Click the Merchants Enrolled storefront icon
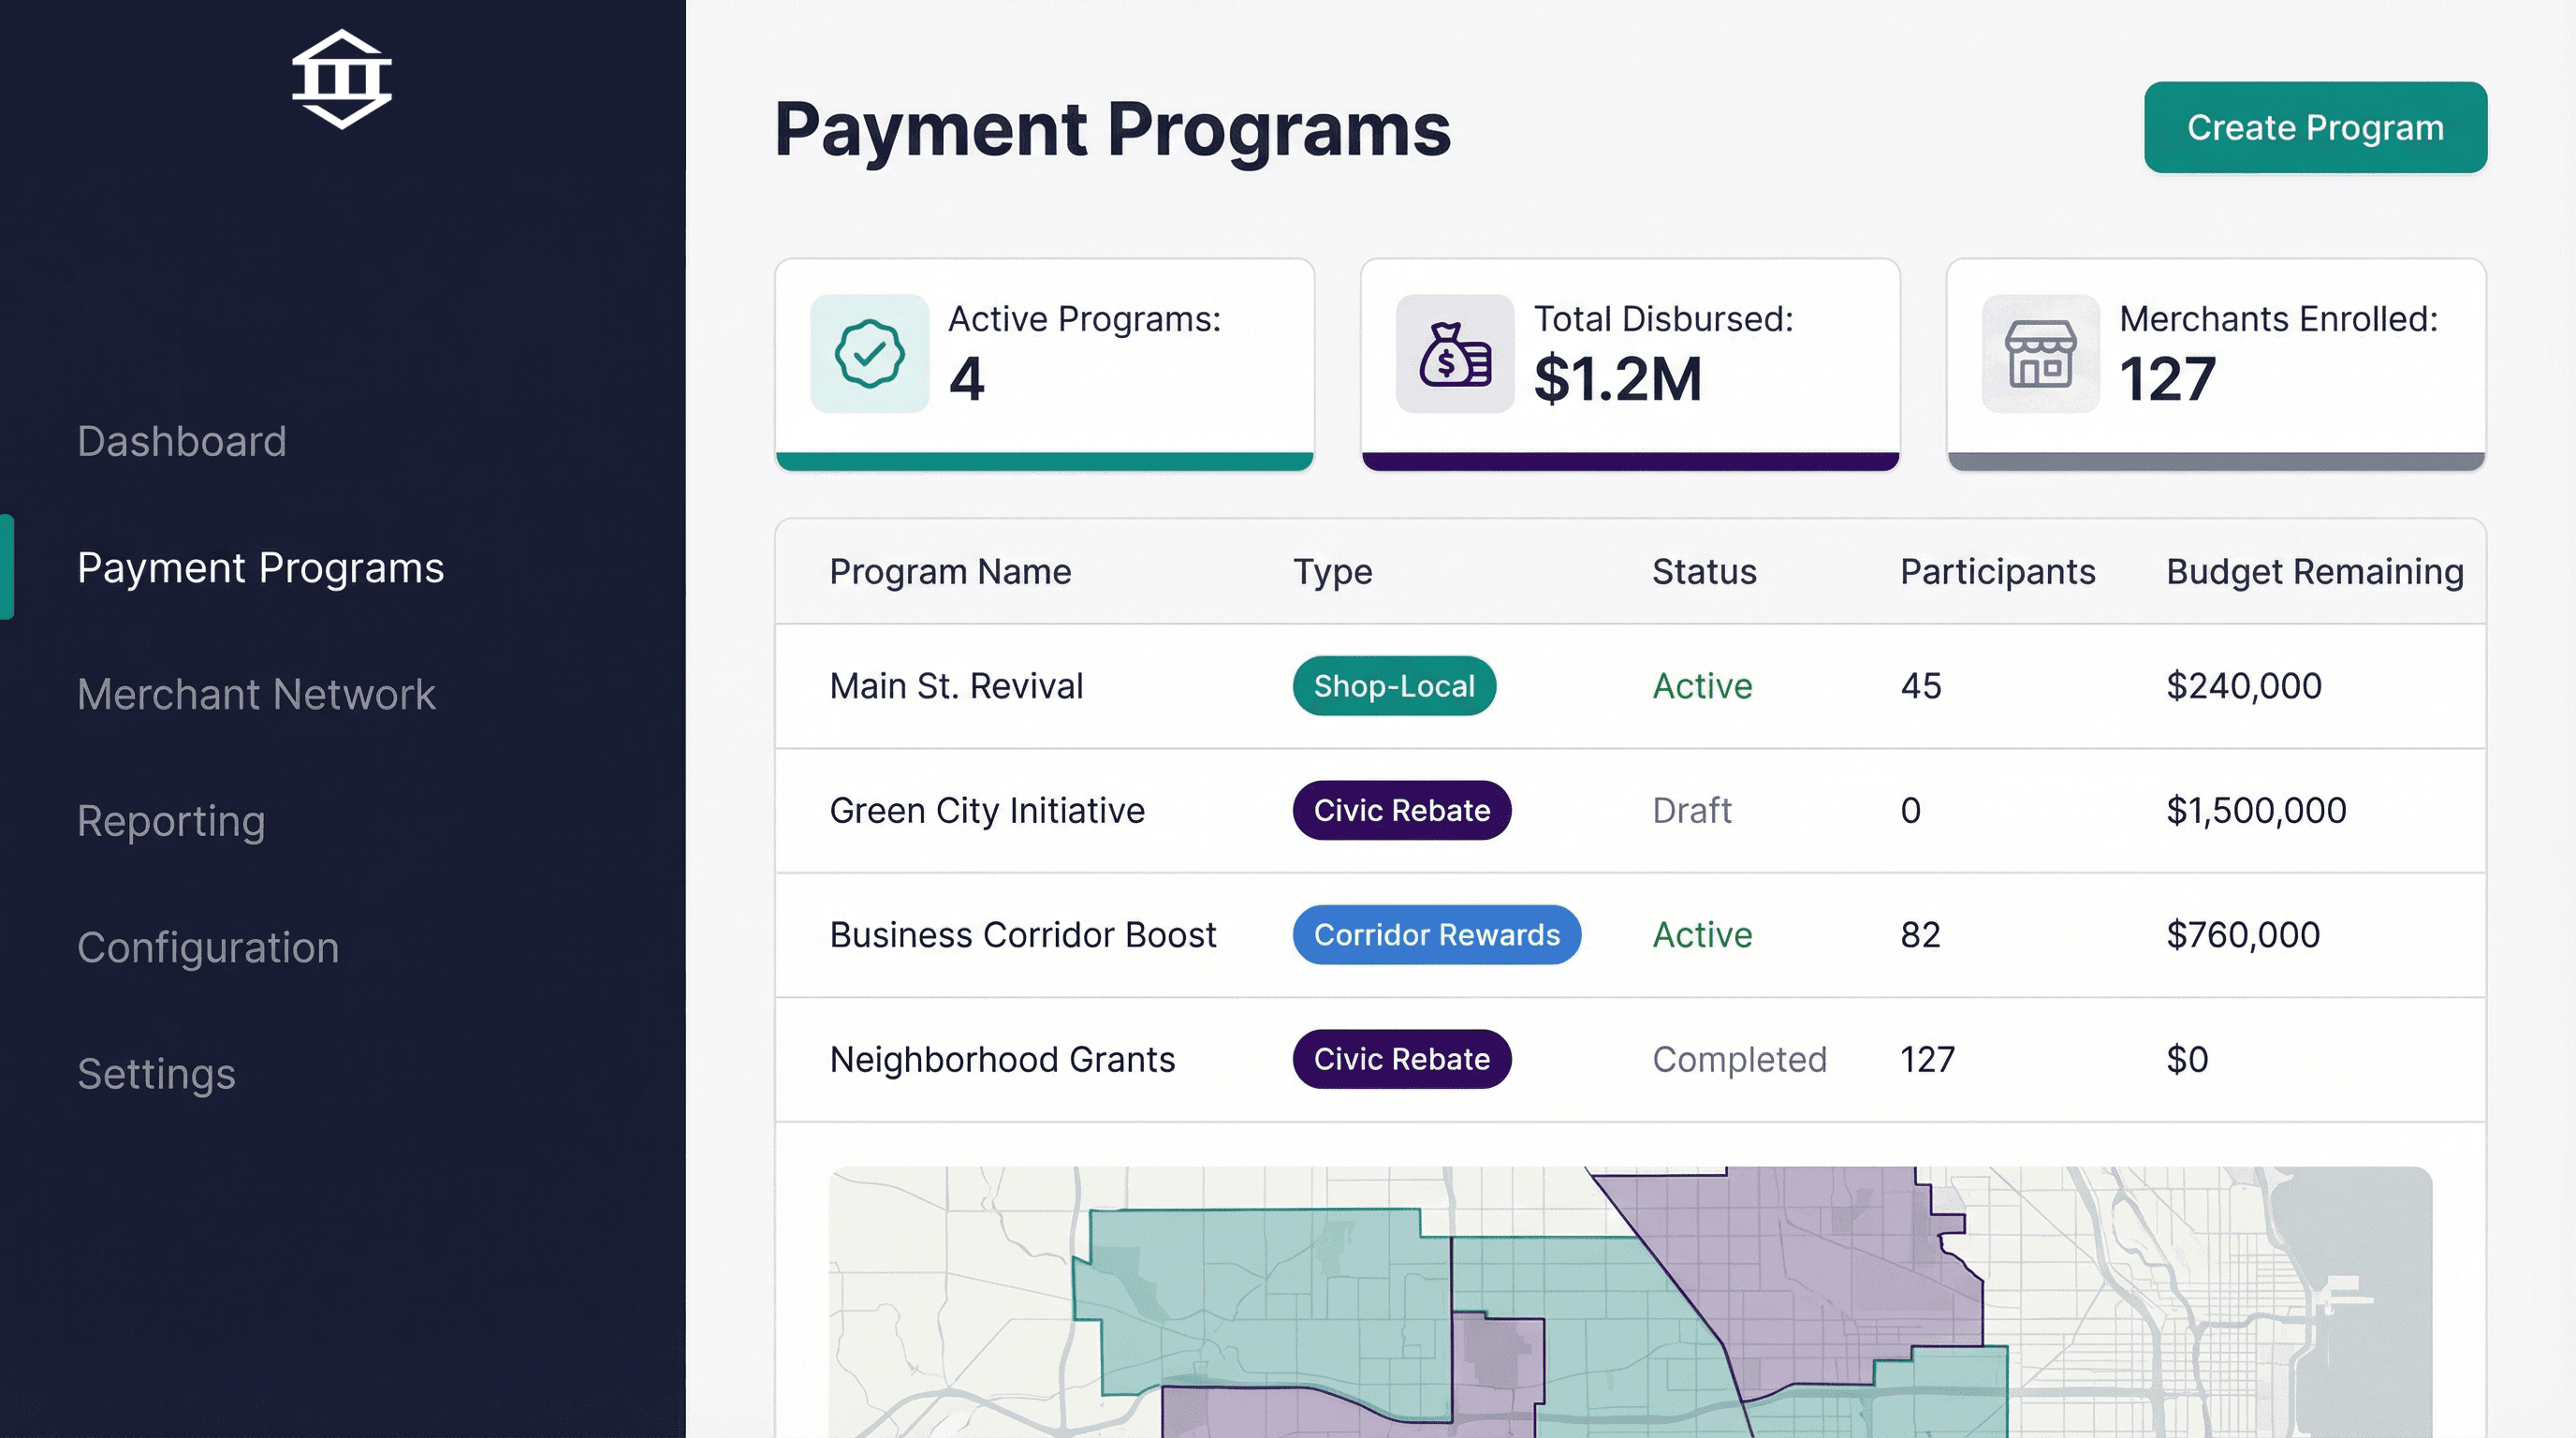 (x=2040, y=353)
